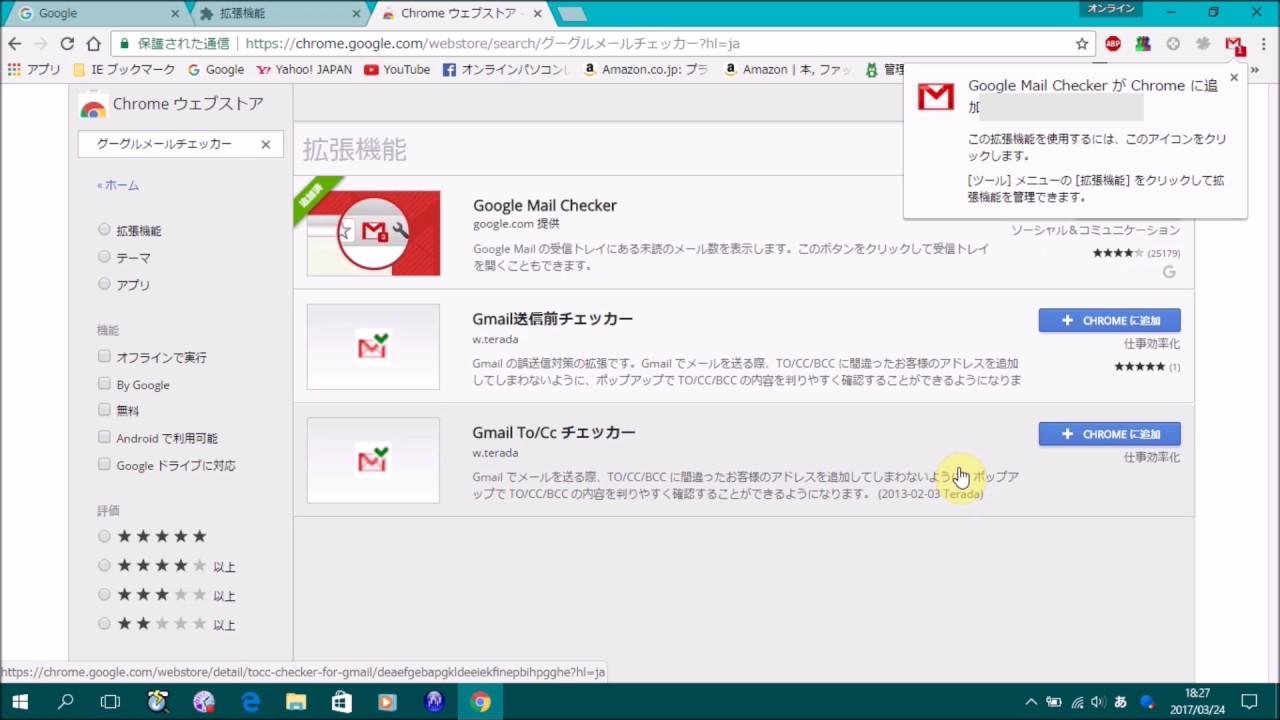Viewport: 1280px width, 720px height.
Task: Launch Microsoft Edge from taskbar
Action: pyautogui.click(x=250, y=702)
